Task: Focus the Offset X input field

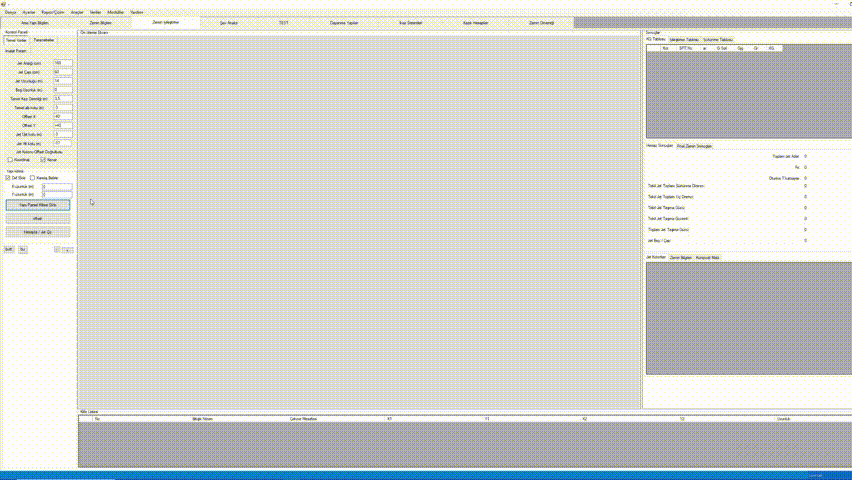Action: click(63, 116)
